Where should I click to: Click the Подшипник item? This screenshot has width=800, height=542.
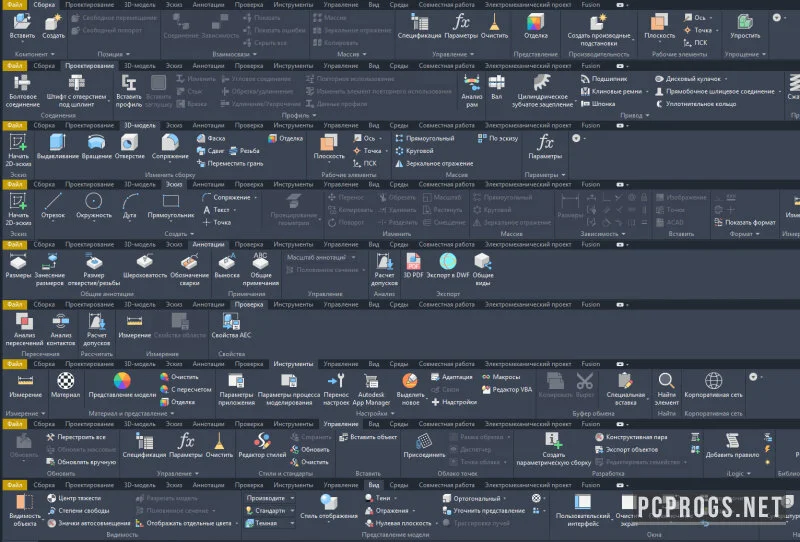(604, 79)
